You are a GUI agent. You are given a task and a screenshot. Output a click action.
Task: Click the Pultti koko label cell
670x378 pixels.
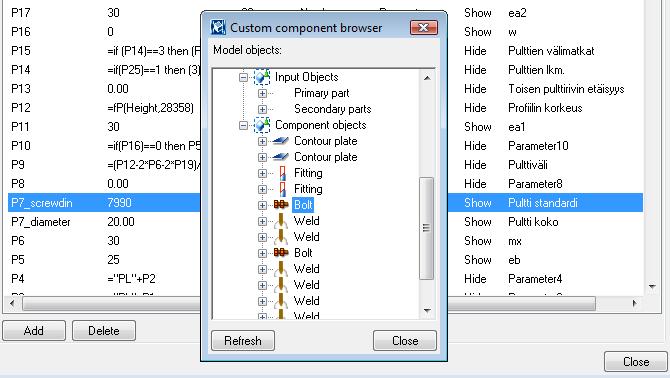[x=533, y=222]
